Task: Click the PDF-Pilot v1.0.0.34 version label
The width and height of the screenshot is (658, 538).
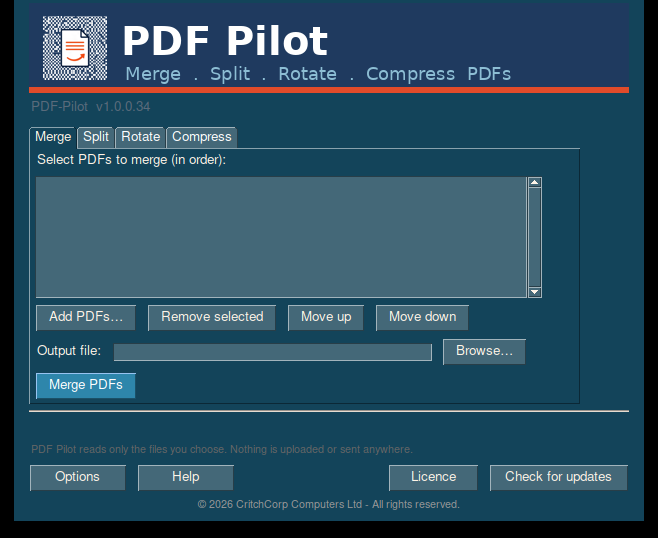Action: click(91, 107)
